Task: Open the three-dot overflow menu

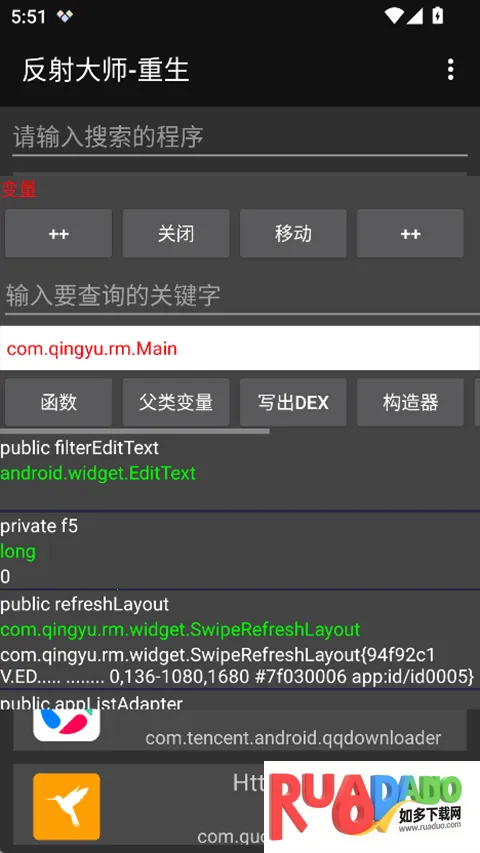Action: 450,70
